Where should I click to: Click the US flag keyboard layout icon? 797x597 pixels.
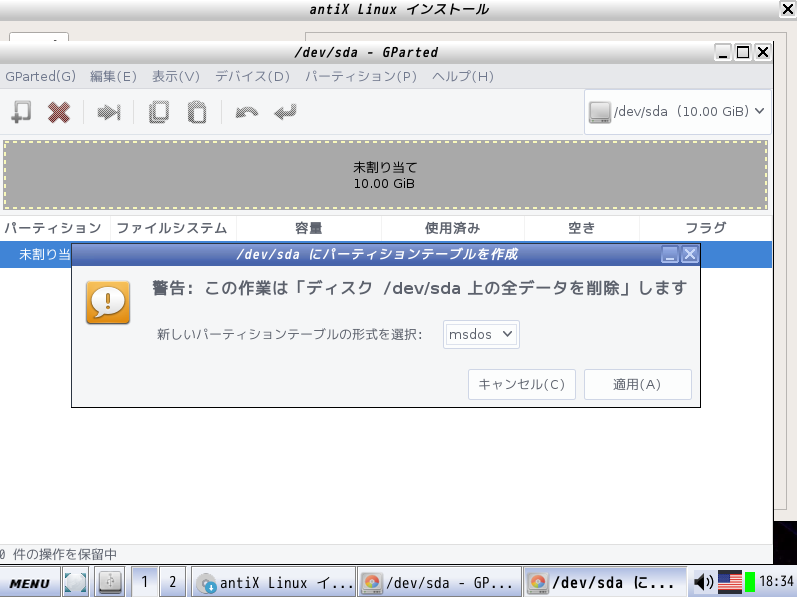point(730,582)
